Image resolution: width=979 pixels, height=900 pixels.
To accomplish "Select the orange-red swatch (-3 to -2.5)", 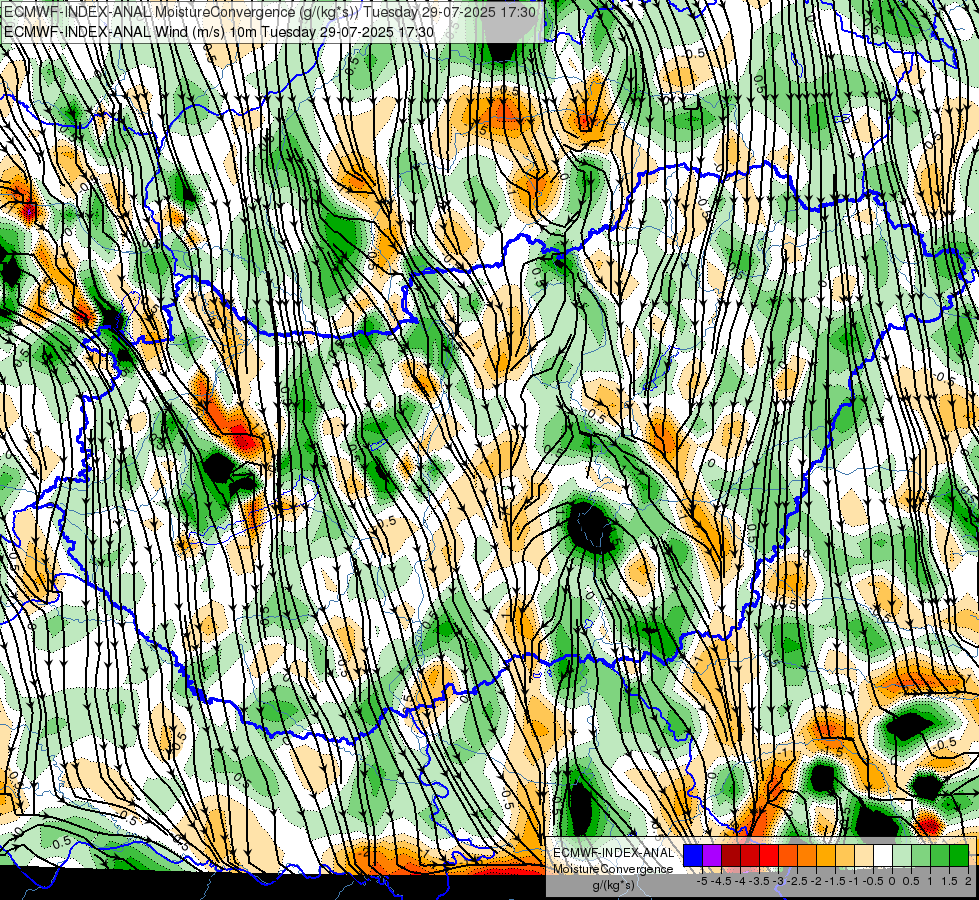I will (x=788, y=856).
